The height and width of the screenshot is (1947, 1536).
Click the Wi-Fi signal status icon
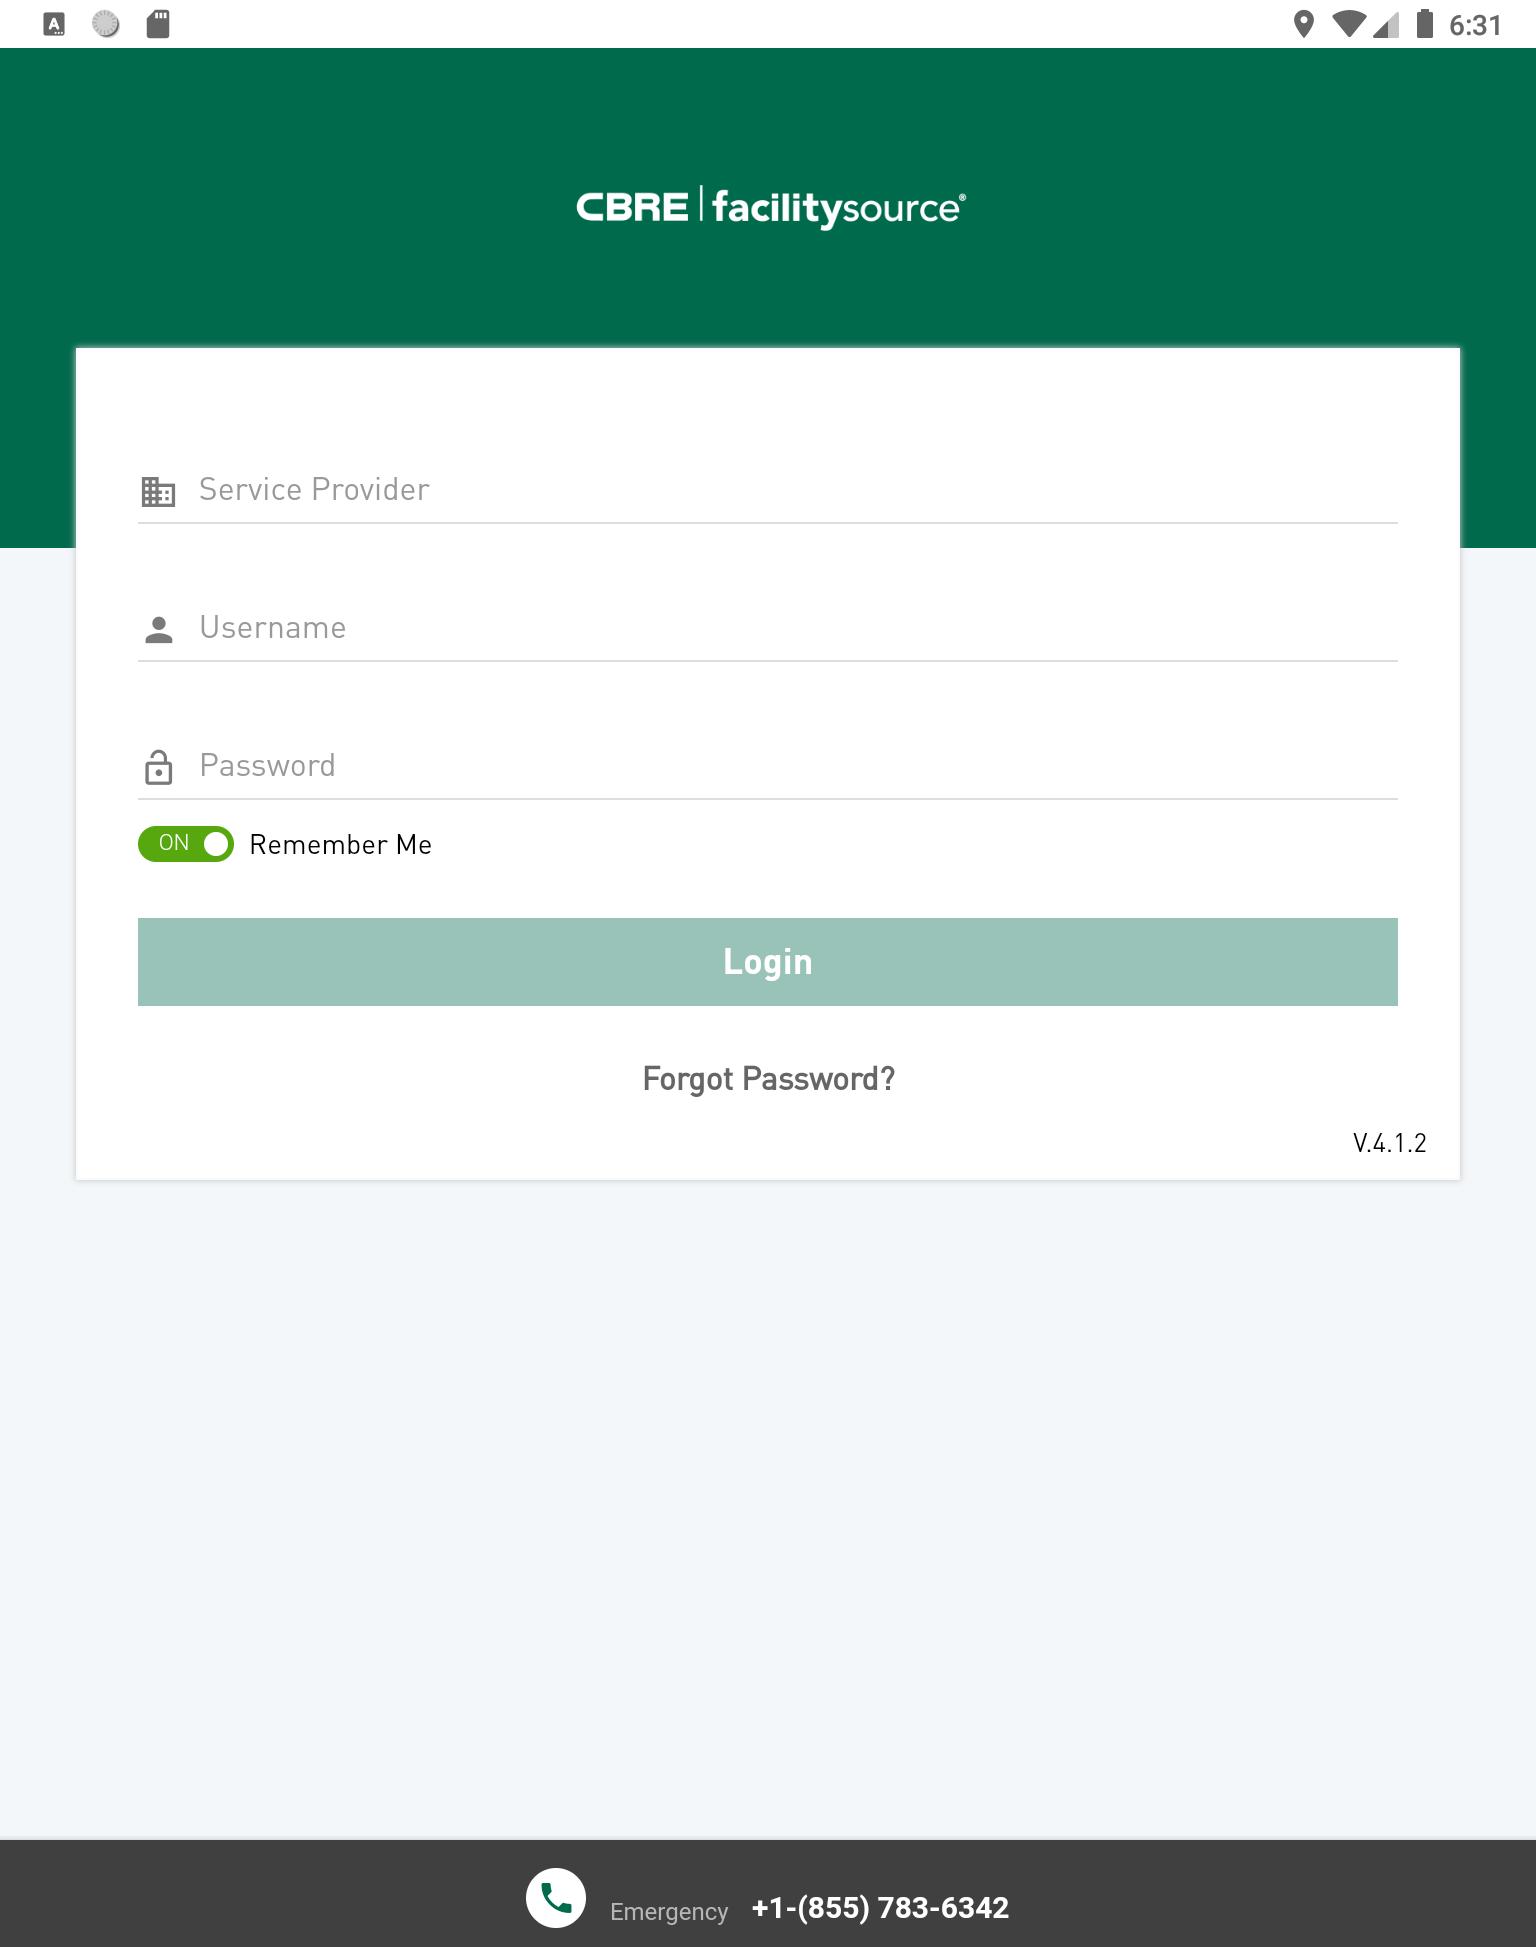(x=1348, y=24)
